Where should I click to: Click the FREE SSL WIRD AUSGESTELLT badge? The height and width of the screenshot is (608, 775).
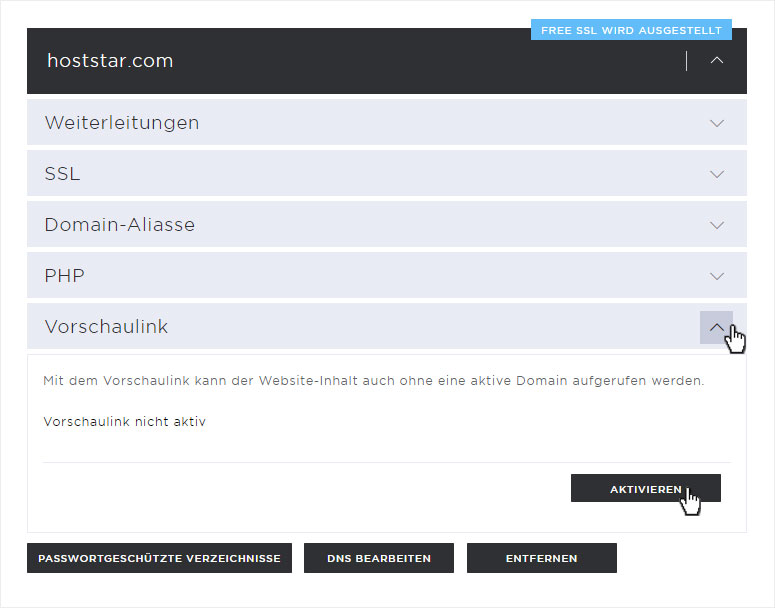631,30
